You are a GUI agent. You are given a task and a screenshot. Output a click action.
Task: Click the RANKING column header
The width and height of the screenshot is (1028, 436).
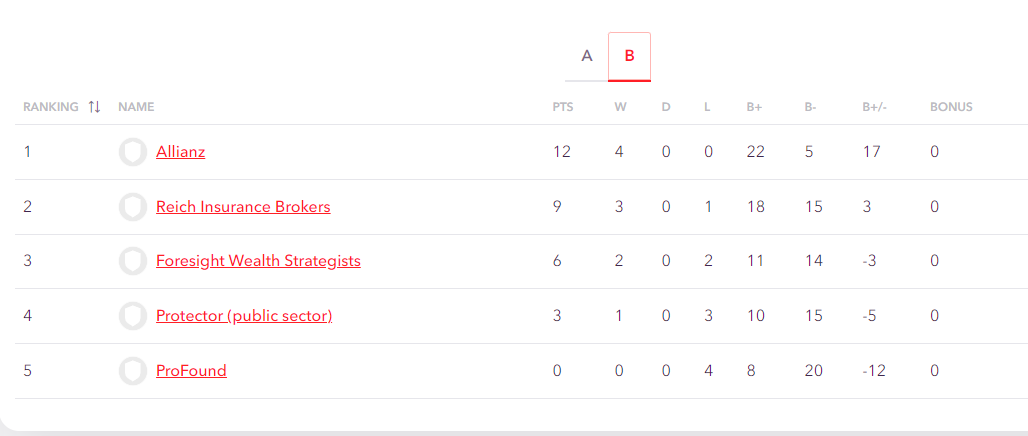click(x=51, y=107)
